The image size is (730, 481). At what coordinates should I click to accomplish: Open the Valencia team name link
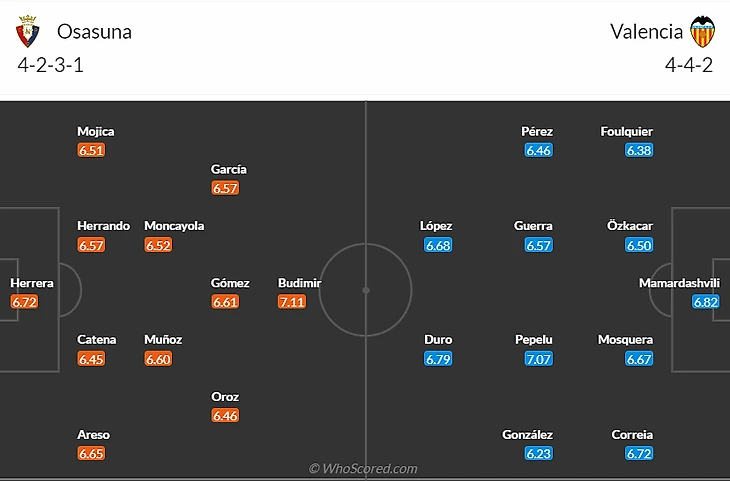click(647, 31)
